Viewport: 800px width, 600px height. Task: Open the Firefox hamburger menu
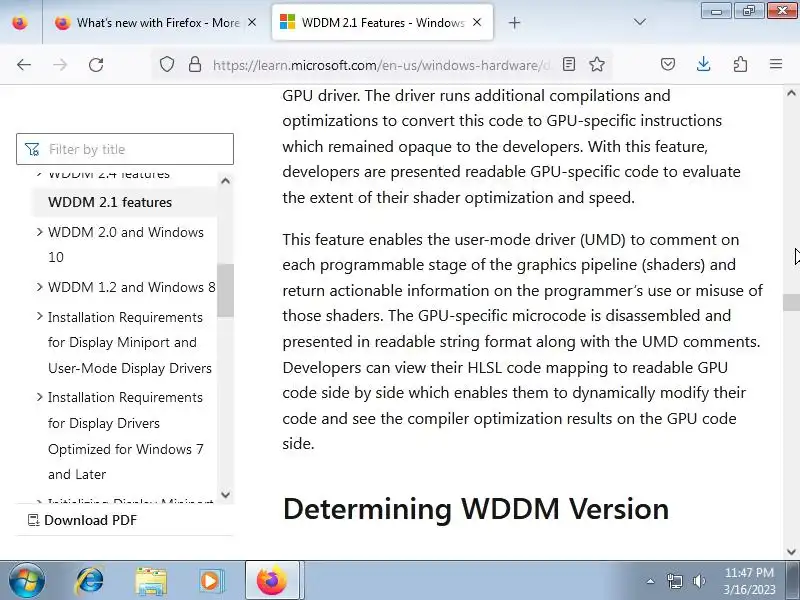pos(776,64)
